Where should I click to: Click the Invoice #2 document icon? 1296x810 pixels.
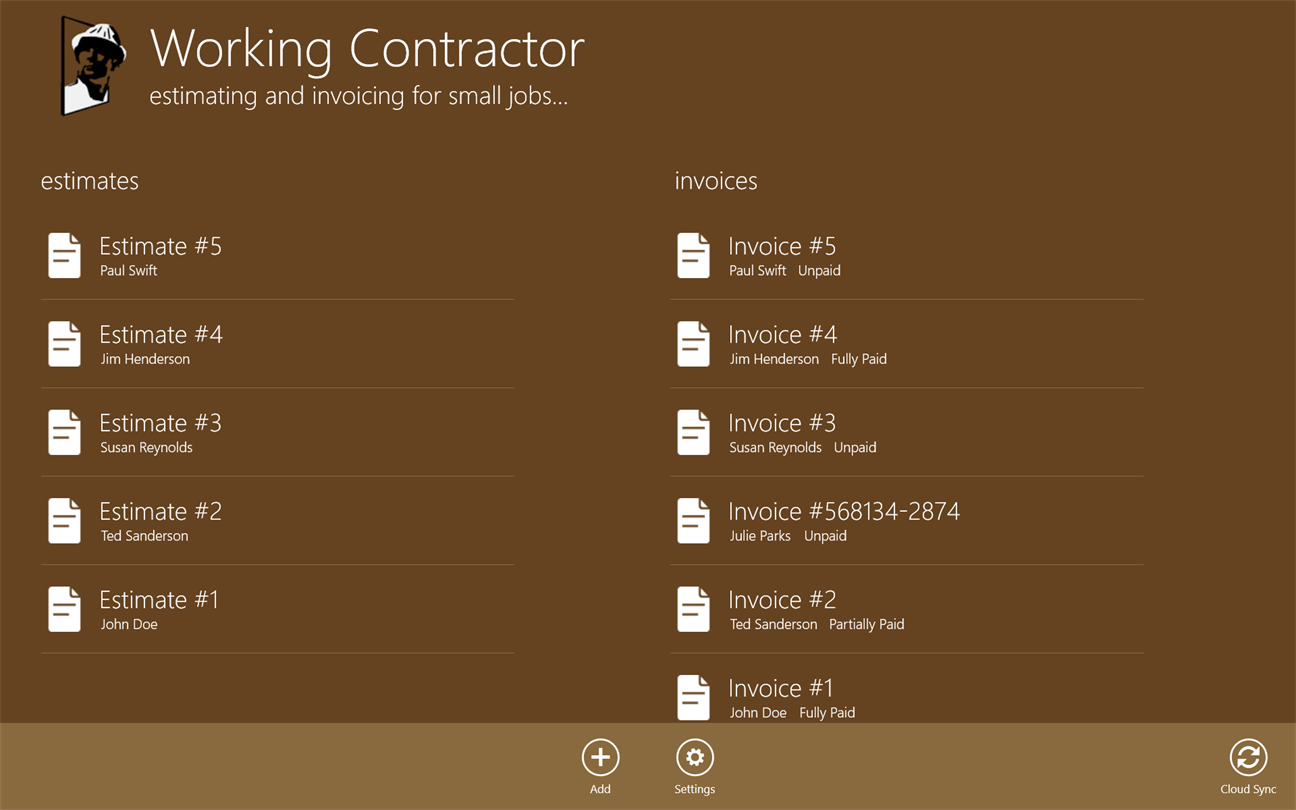(x=693, y=609)
